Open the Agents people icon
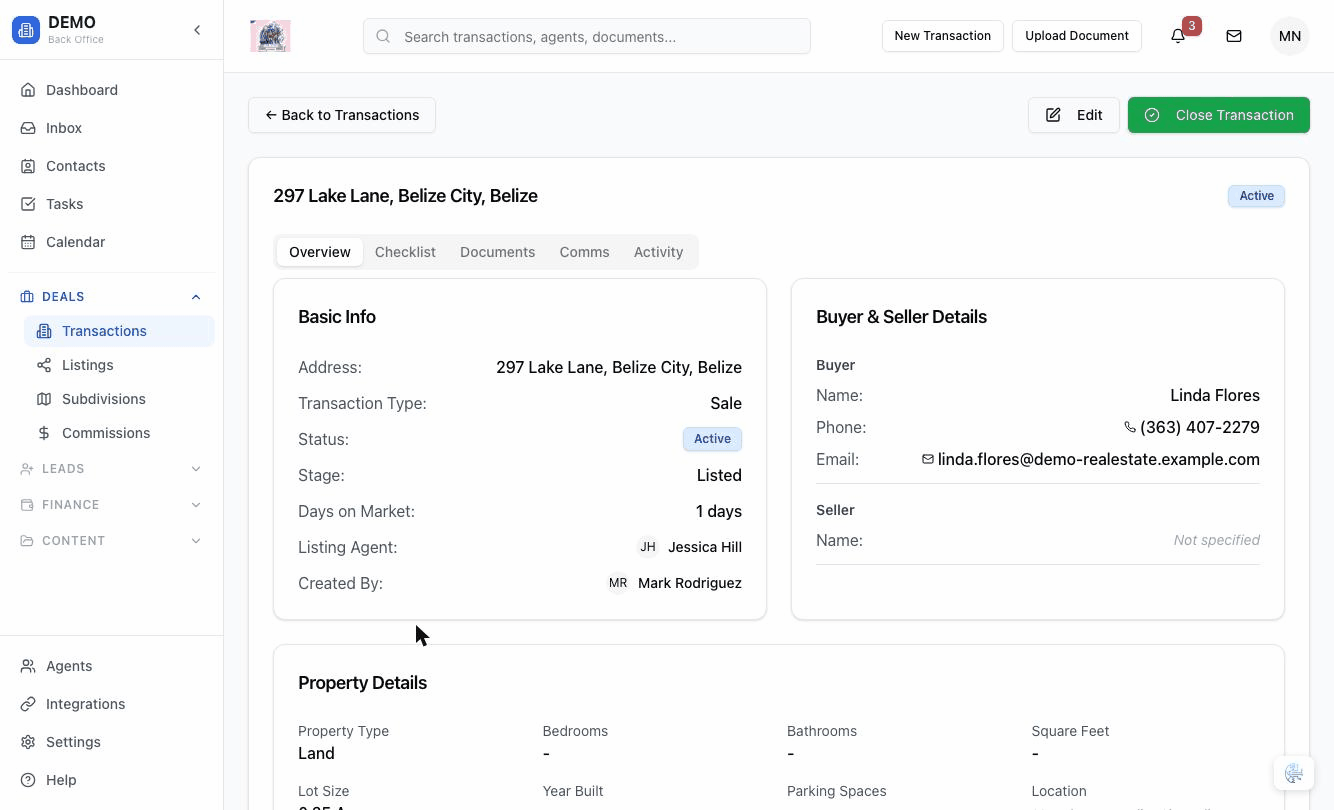The height and width of the screenshot is (810, 1334). point(28,666)
